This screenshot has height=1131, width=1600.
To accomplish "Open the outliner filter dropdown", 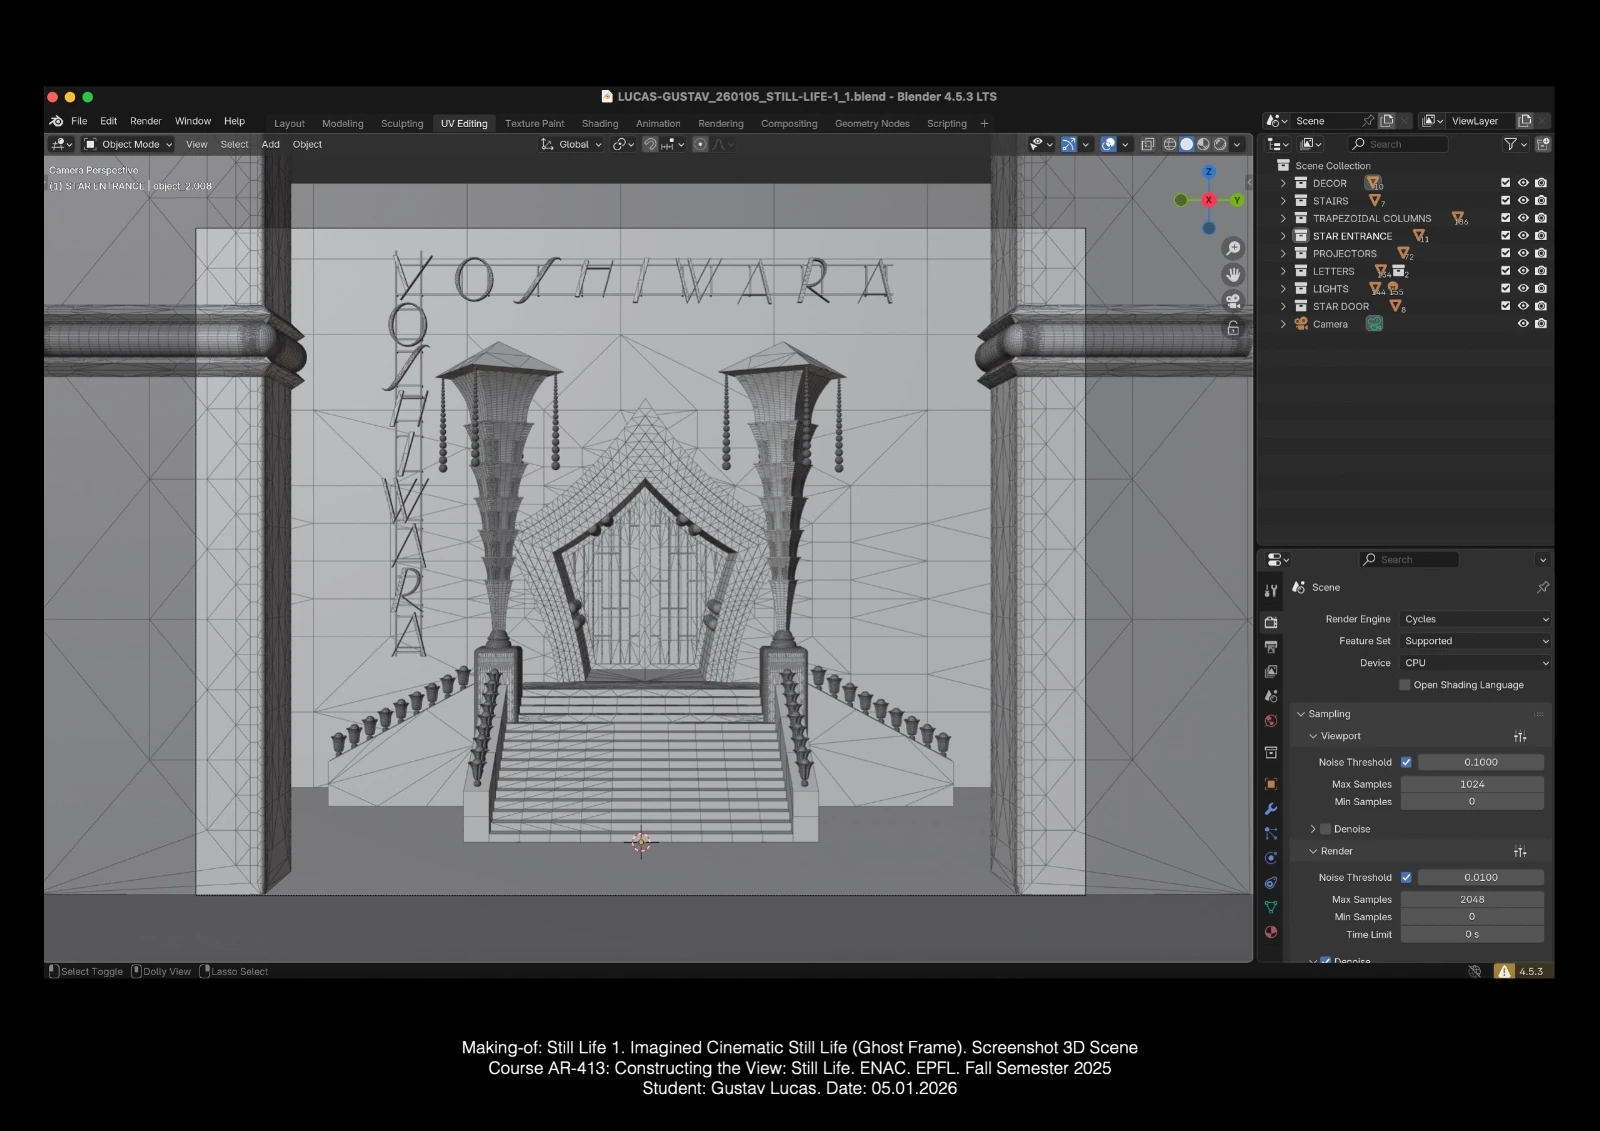I will 1515,144.
